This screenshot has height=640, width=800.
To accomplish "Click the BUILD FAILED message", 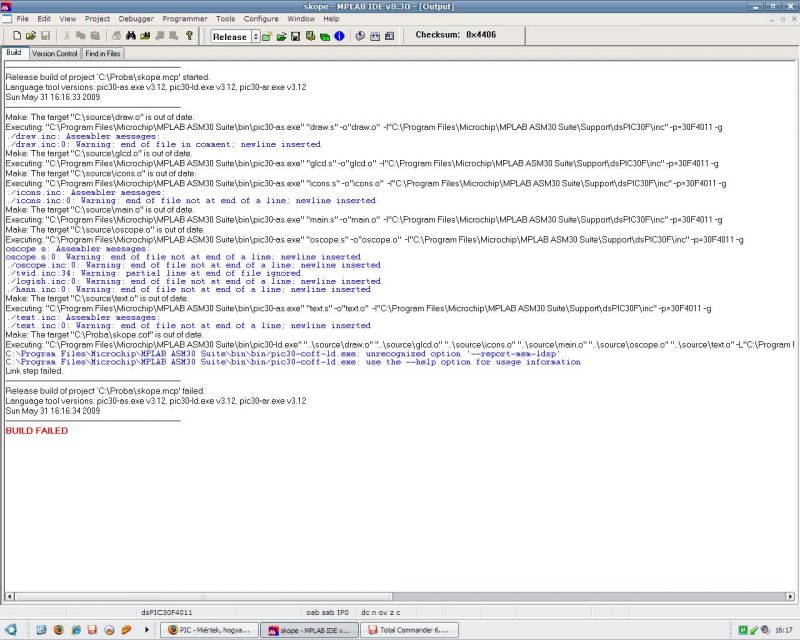I will point(37,431).
